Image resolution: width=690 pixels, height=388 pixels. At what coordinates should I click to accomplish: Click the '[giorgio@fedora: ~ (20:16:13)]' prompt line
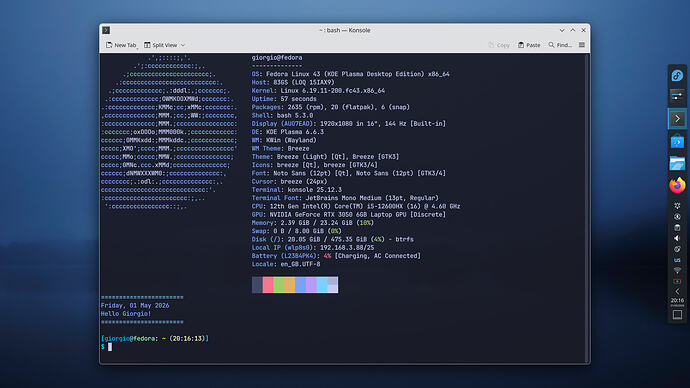pos(155,338)
